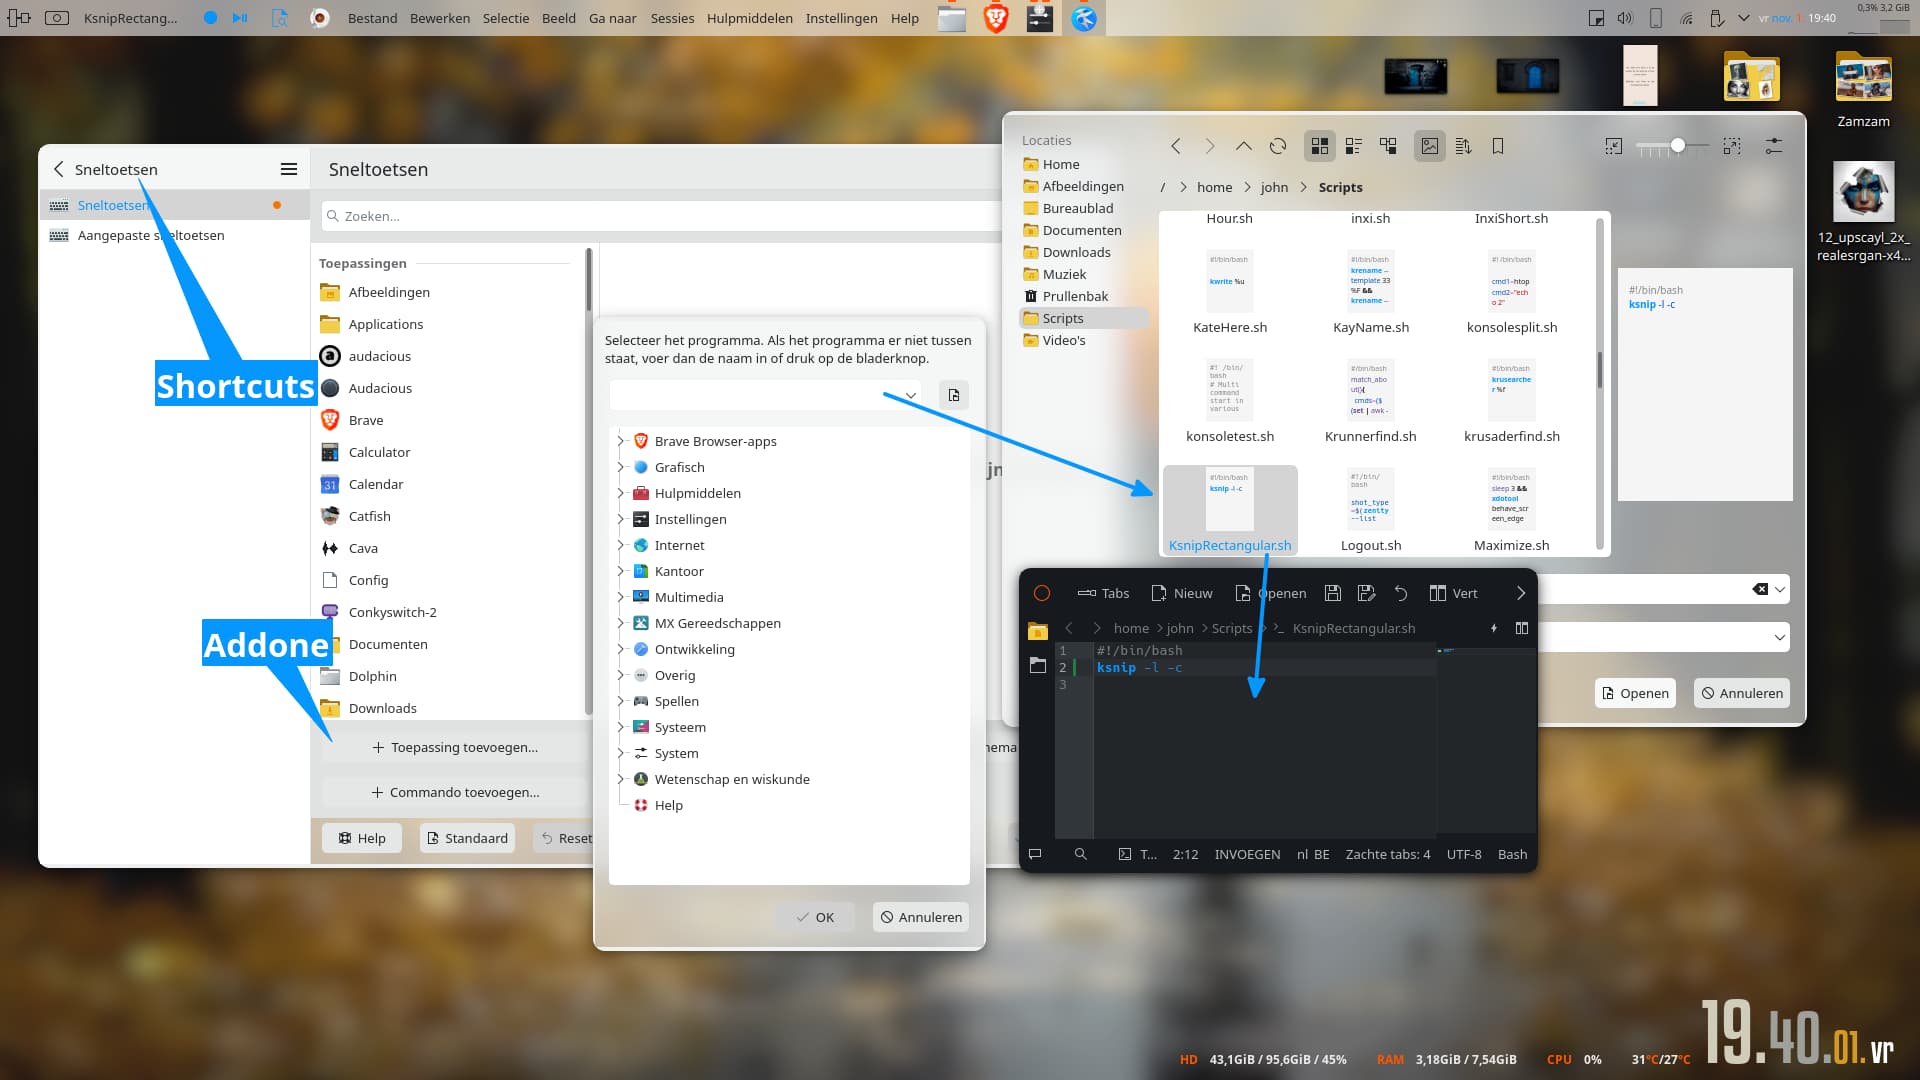Click the file dialog vertical scrollbar

tap(1600, 370)
